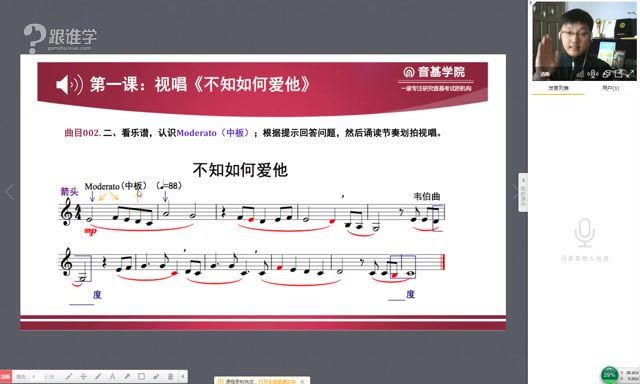Viewport: 640px width, 384px height.
Task: Click the red button at toolbar left
Action: click(6, 376)
